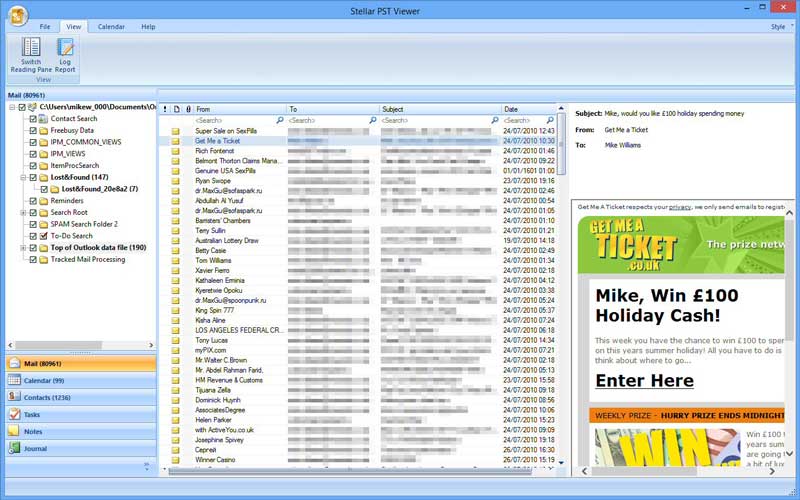This screenshot has width=800, height=500.
Task: Click the mail list vertical scrollbar thumb
Action: (561, 144)
